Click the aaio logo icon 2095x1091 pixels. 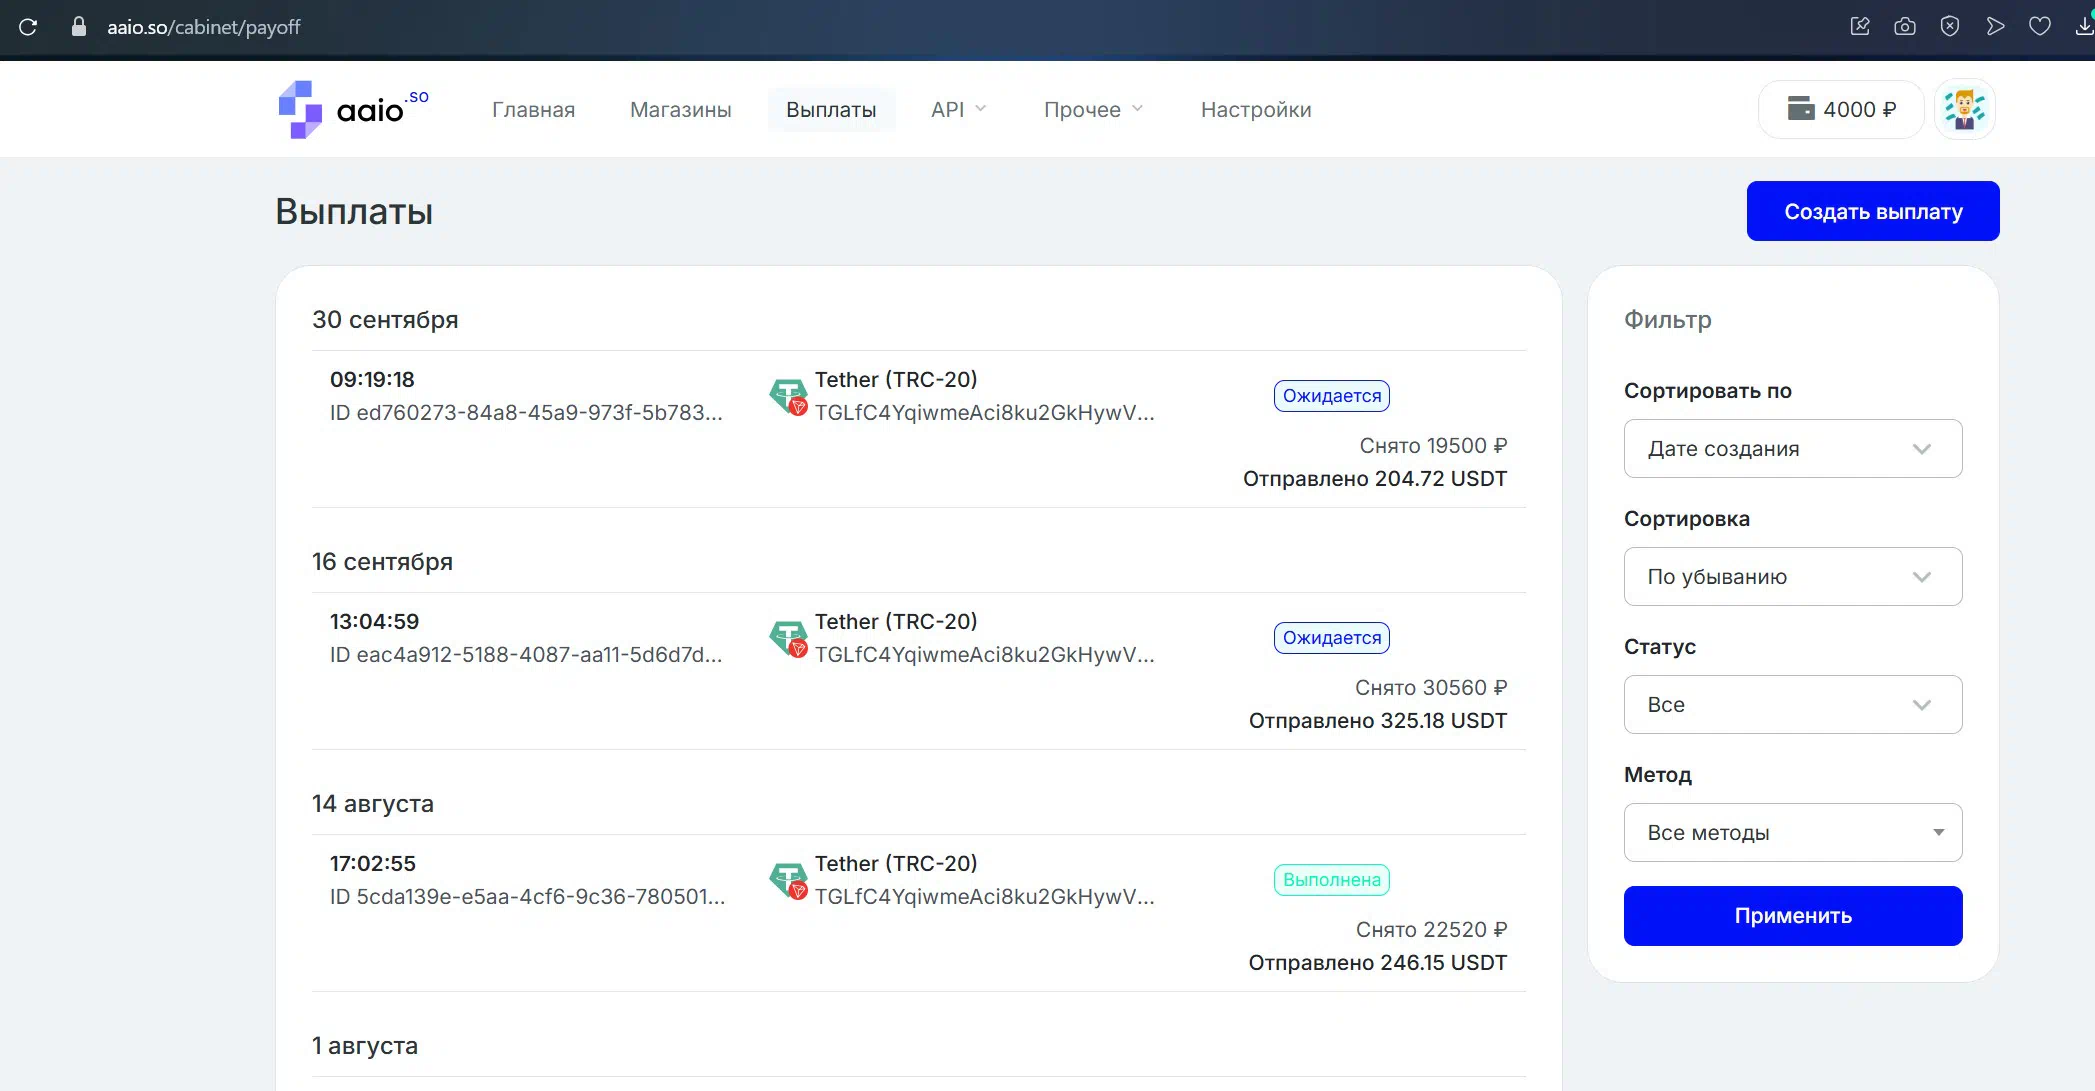(x=300, y=110)
